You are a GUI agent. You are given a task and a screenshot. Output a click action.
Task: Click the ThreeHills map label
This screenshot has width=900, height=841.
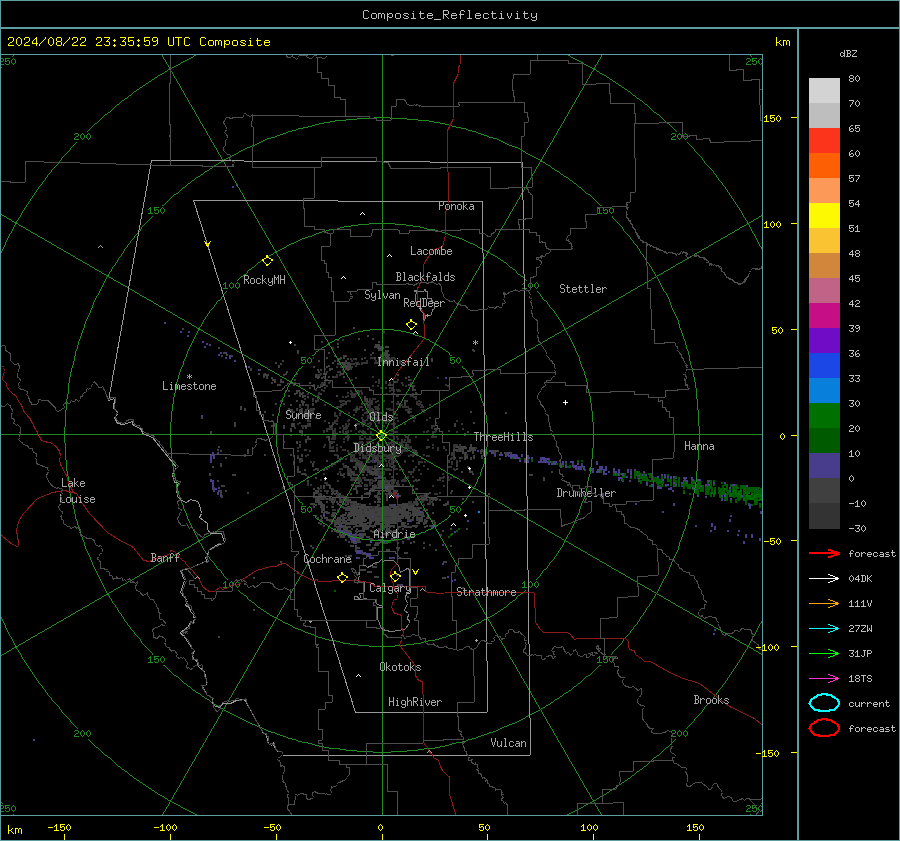tap(503, 437)
